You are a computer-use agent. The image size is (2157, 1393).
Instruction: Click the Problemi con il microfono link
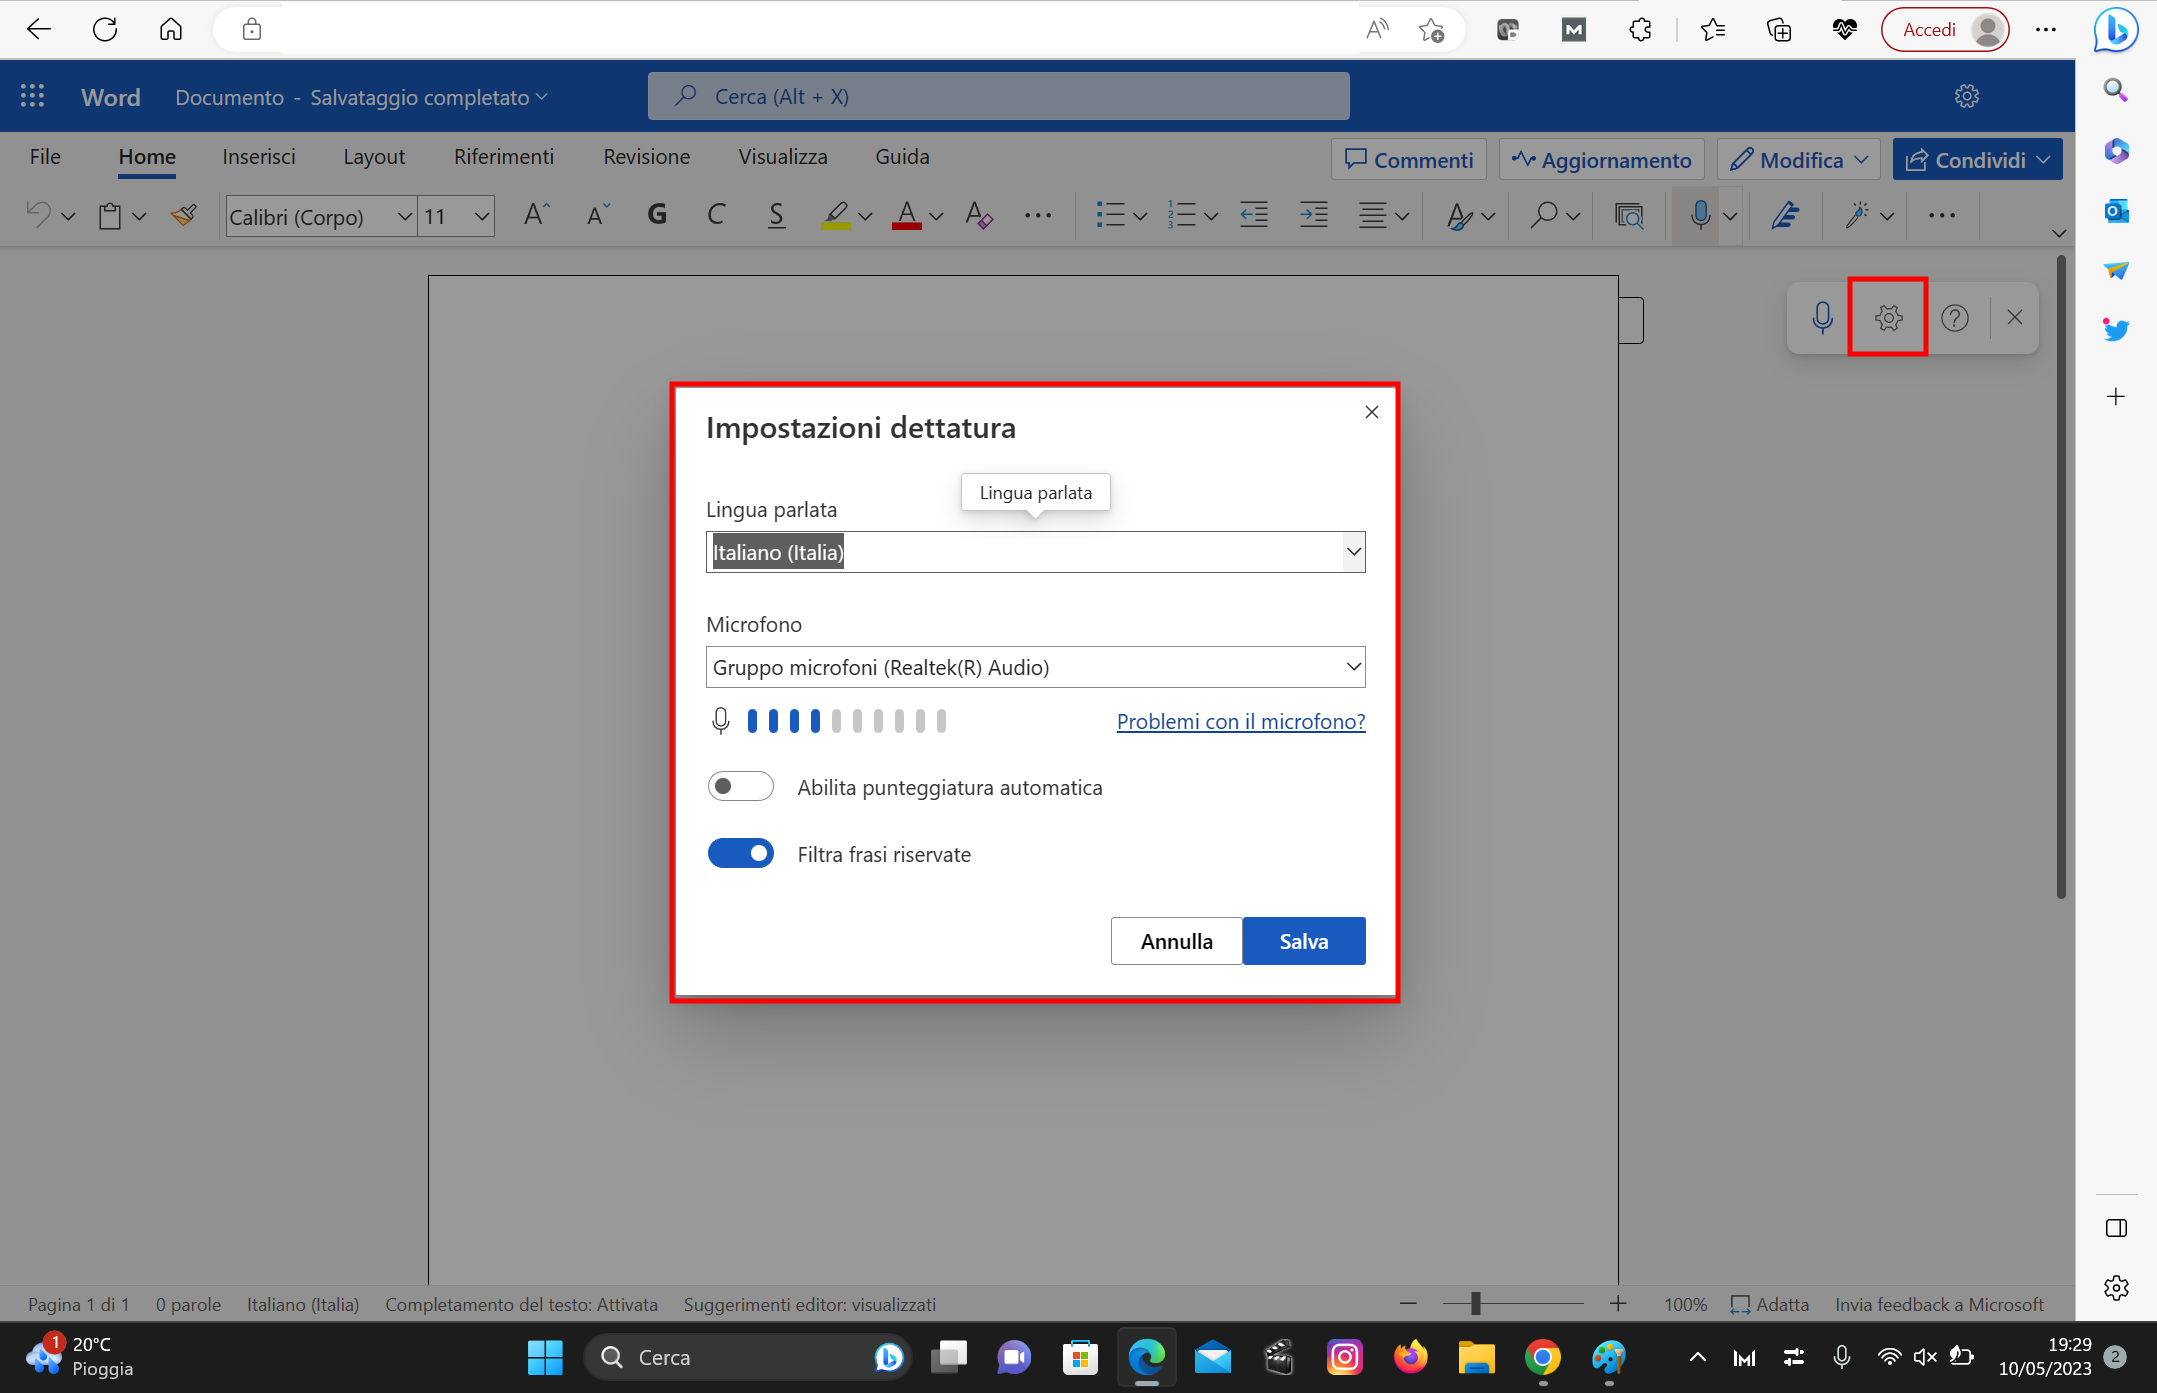coord(1239,721)
